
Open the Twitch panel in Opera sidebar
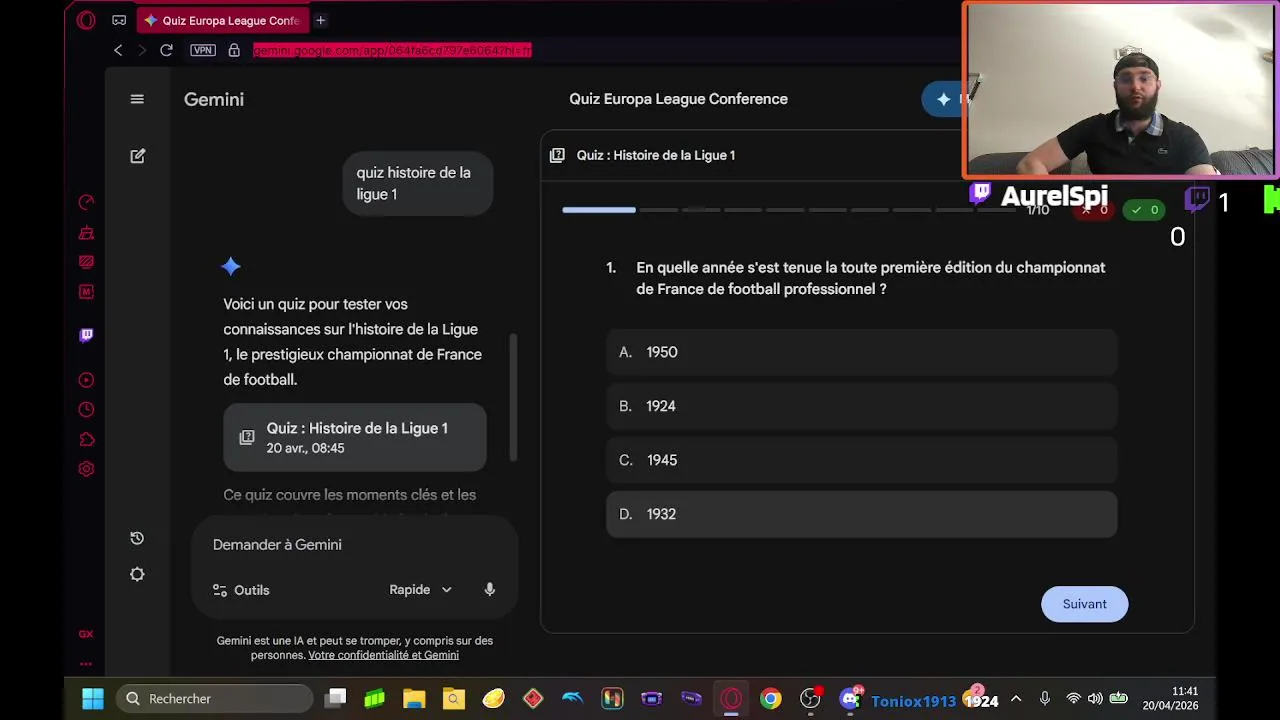[86, 335]
